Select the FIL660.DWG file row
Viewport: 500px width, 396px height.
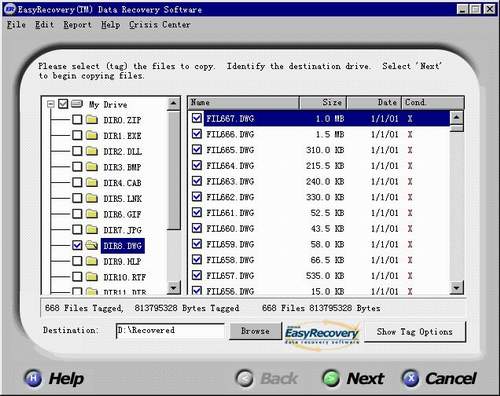[x=319, y=228]
